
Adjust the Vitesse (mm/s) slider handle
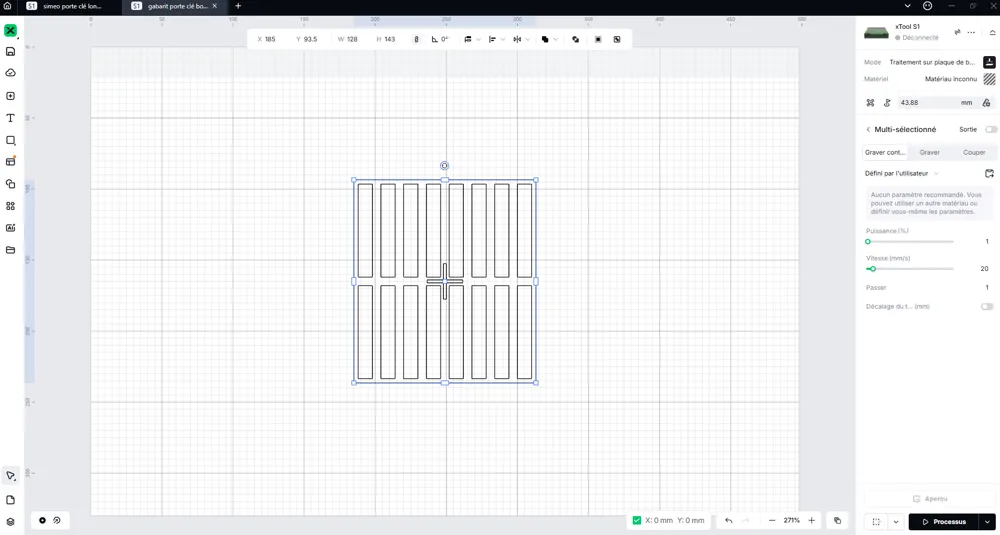tap(872, 268)
